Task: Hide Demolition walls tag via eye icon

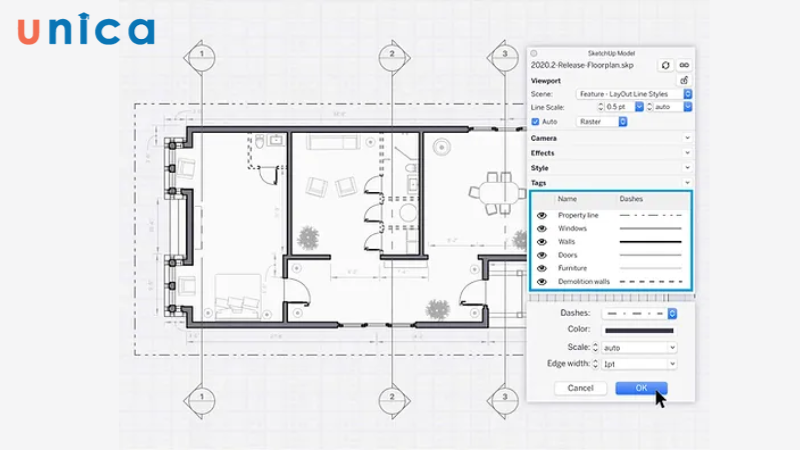Action: 542,282
